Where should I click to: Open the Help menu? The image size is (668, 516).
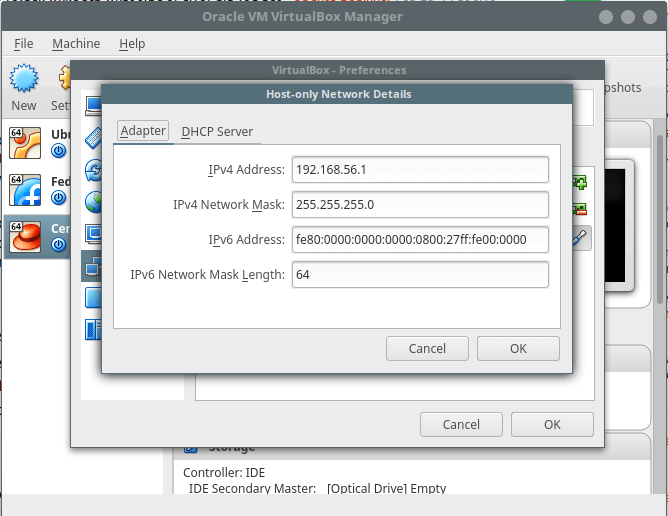point(132,44)
